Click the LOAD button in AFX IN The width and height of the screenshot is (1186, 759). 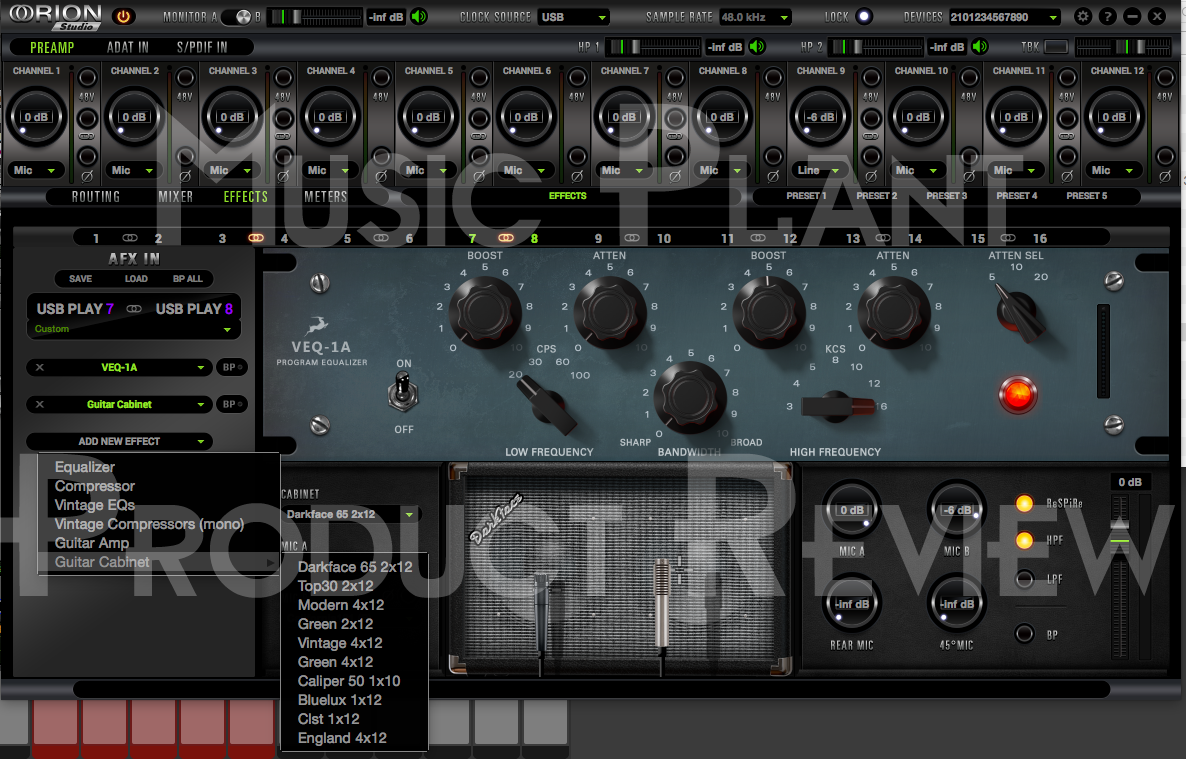(x=136, y=279)
